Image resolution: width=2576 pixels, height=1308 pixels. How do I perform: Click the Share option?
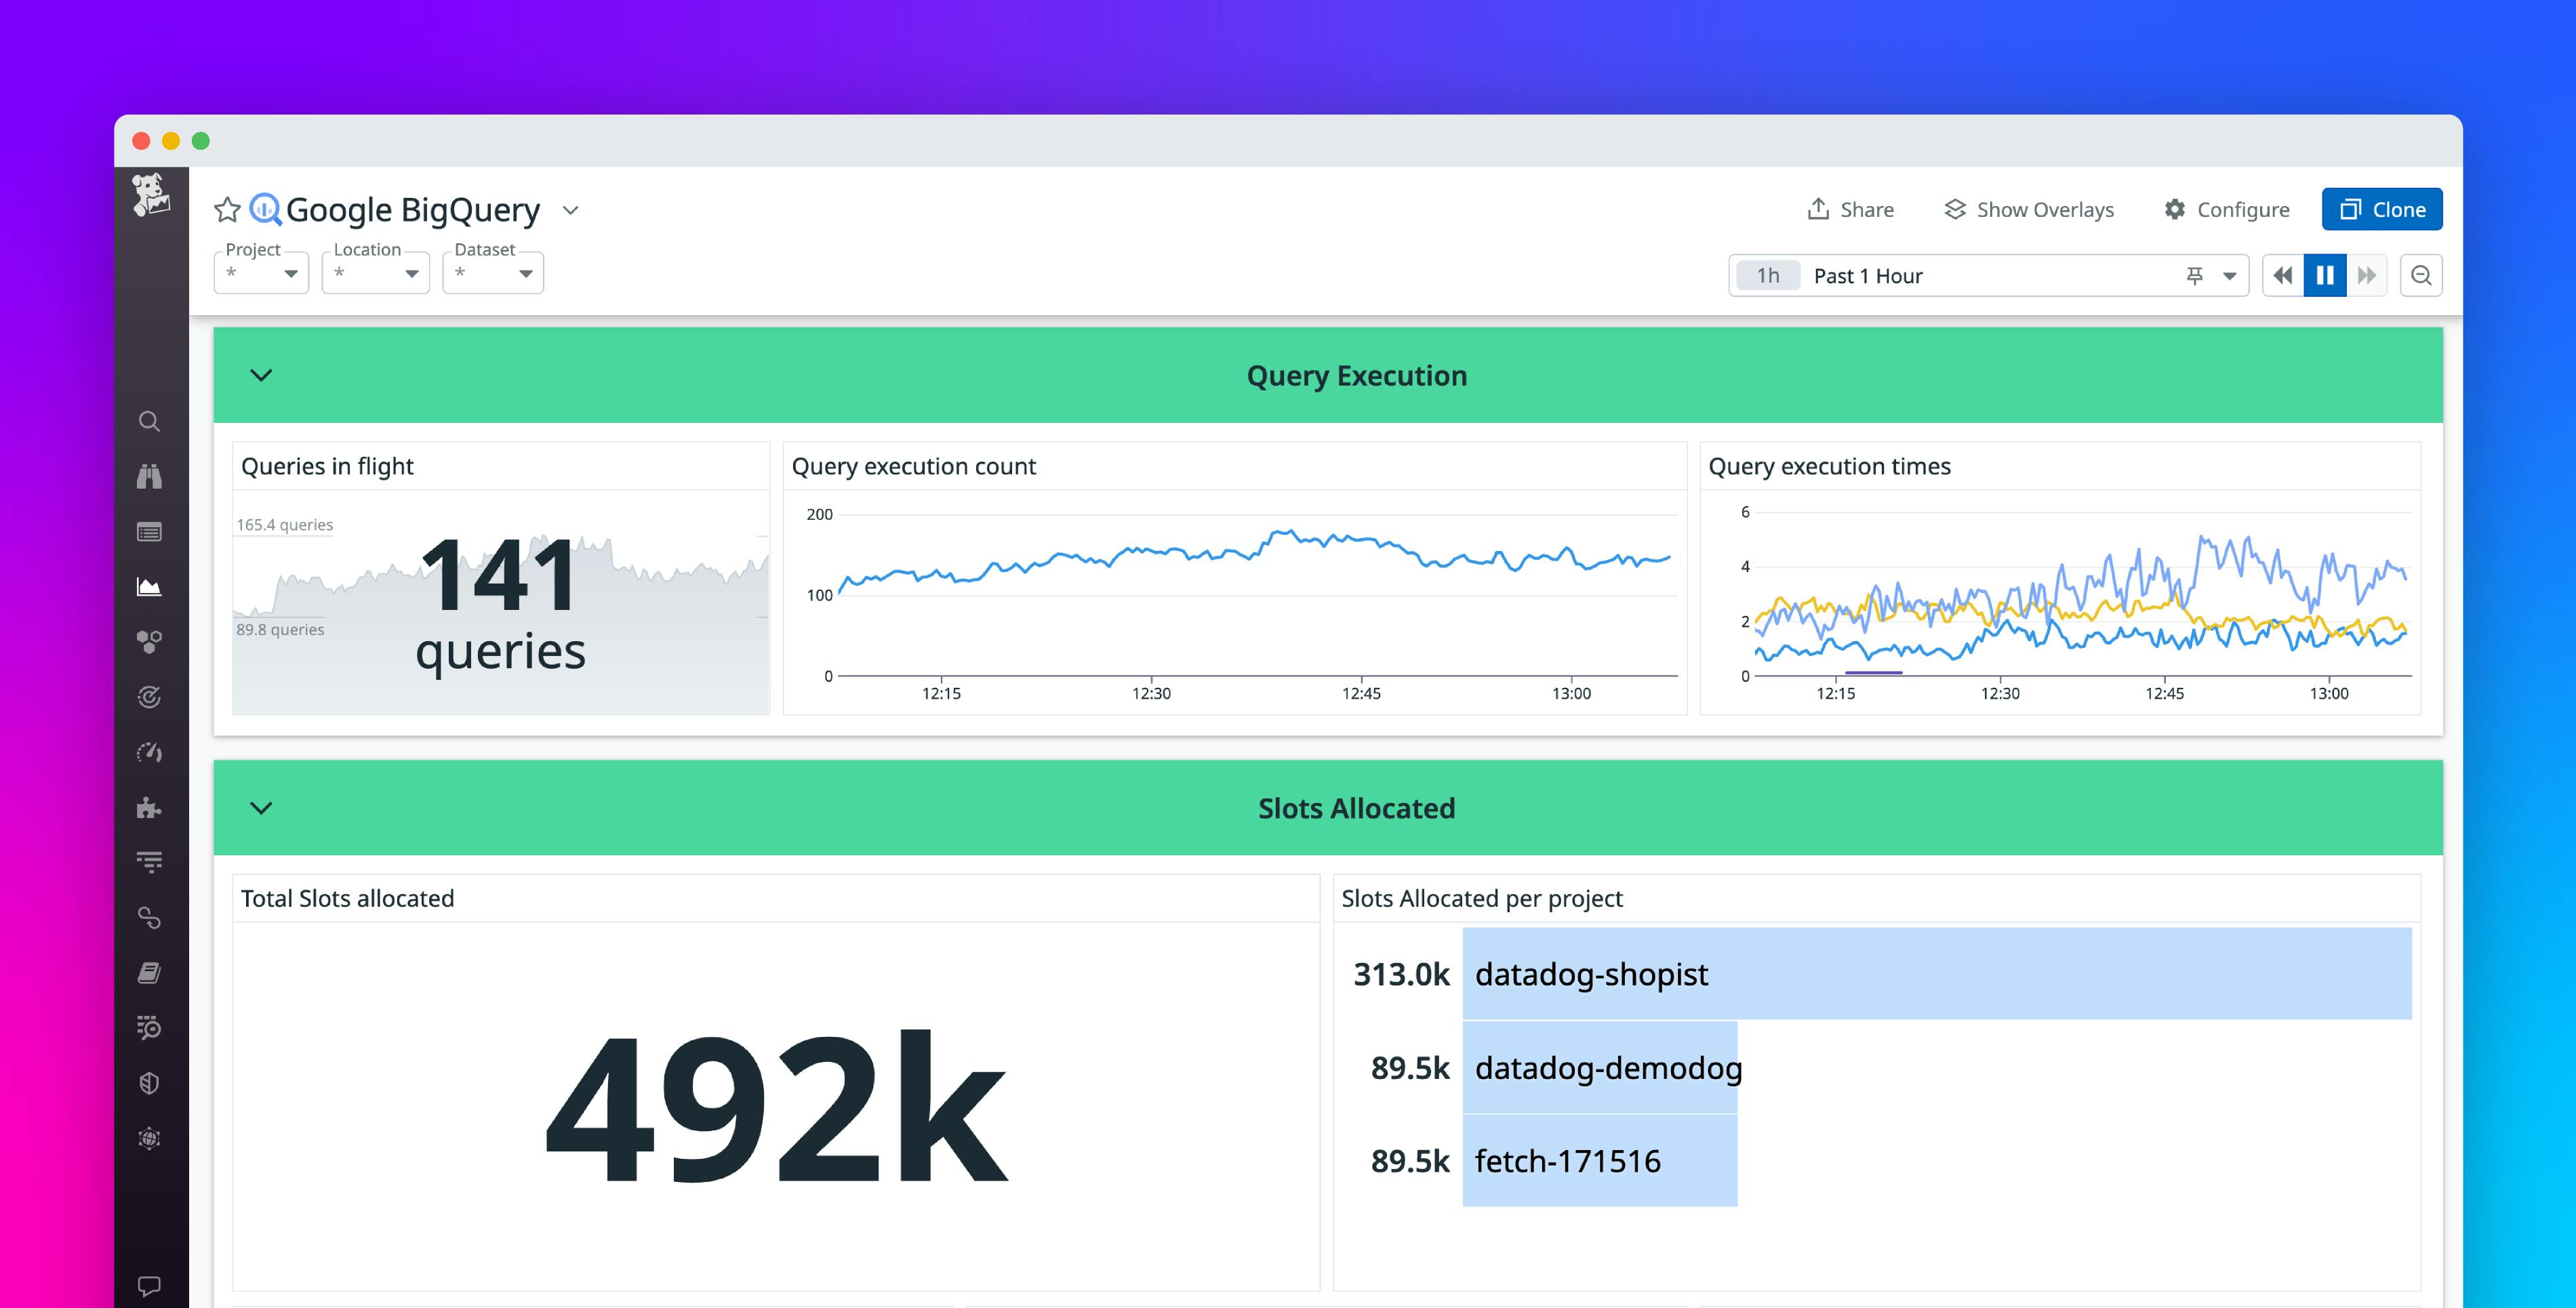[1850, 209]
